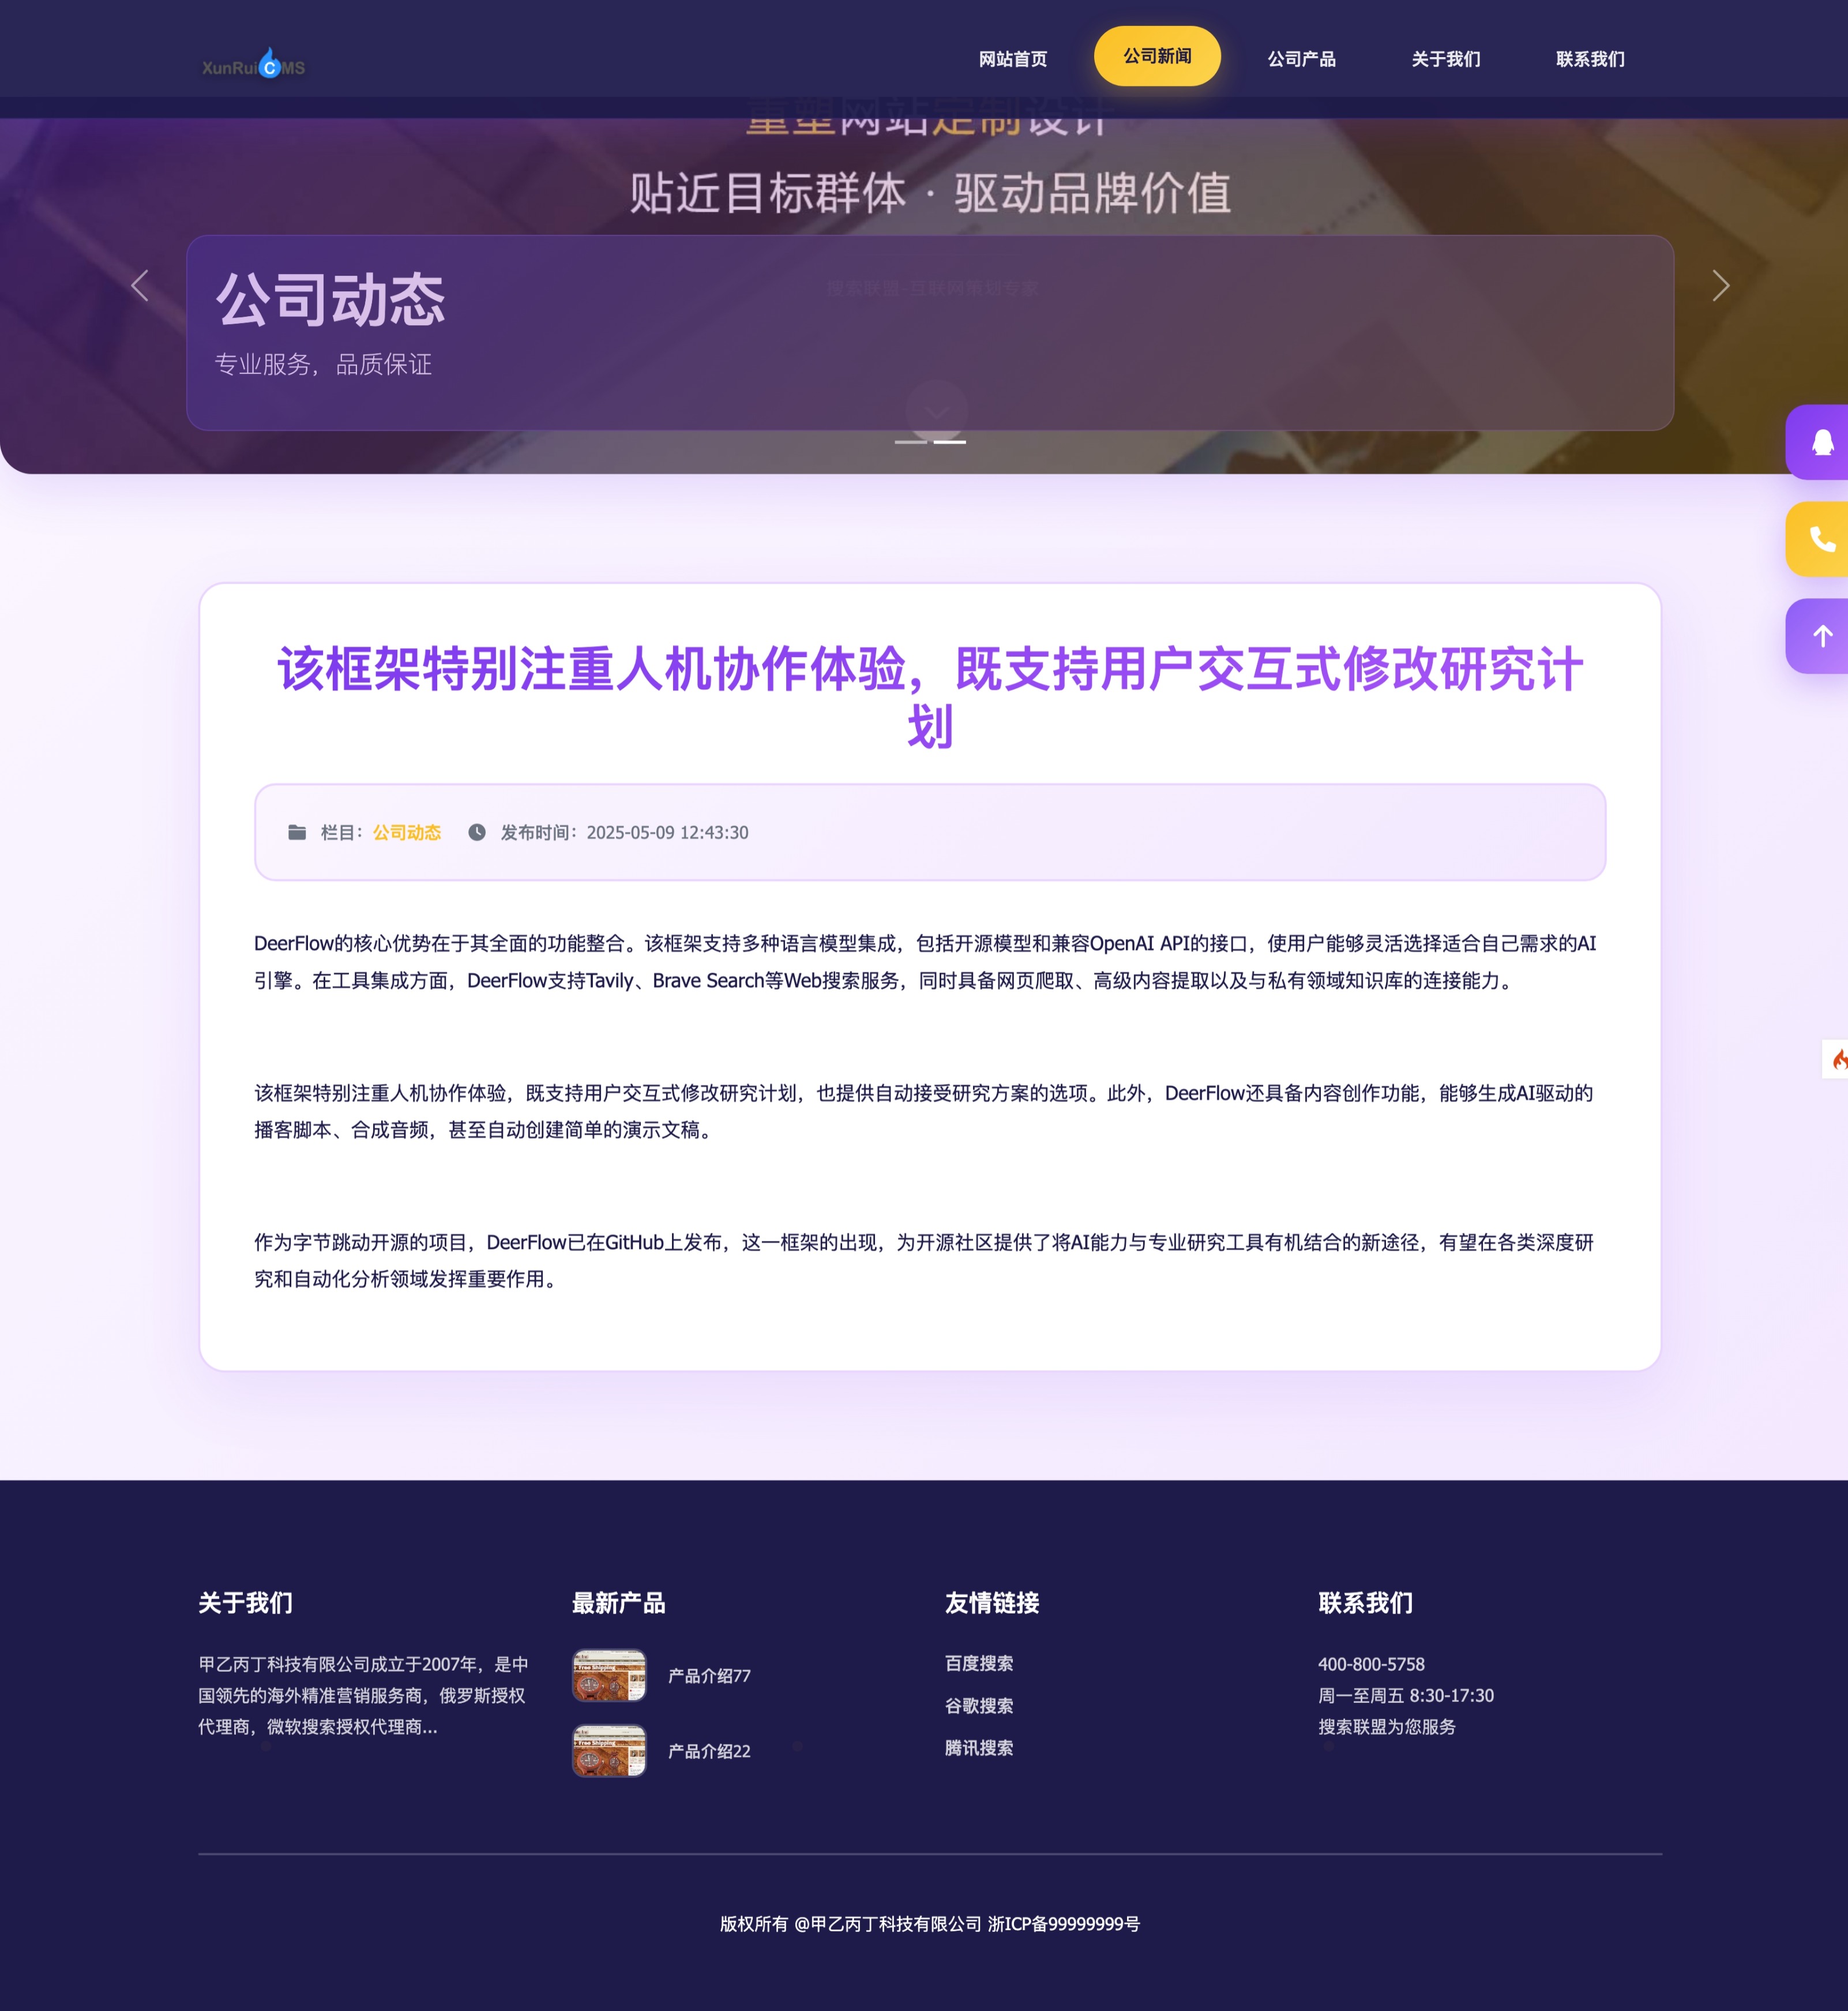Viewport: 1848px width, 2011px height.
Task: Open the 腾讯搜索 friendly link
Action: 979,1747
